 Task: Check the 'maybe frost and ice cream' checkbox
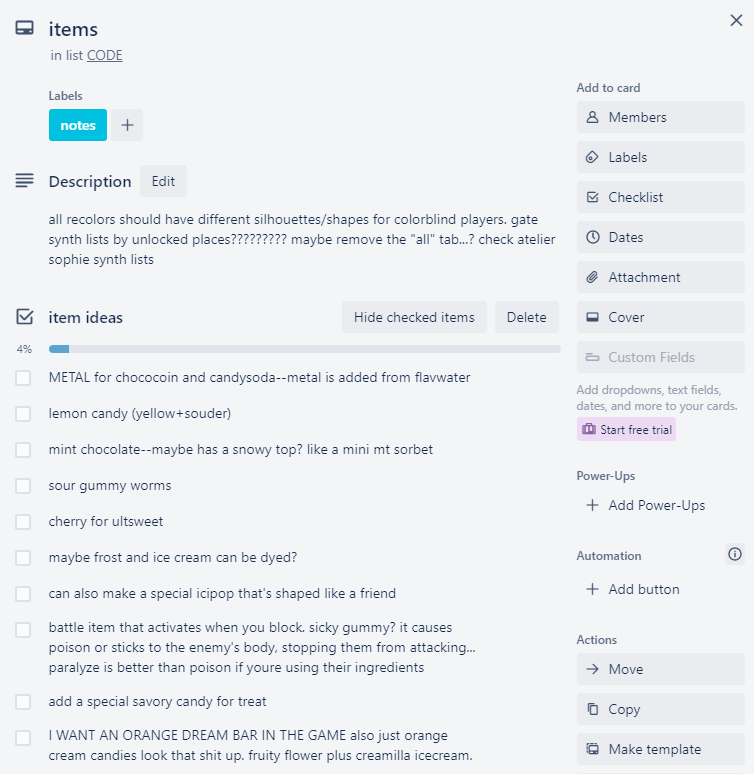coord(23,558)
